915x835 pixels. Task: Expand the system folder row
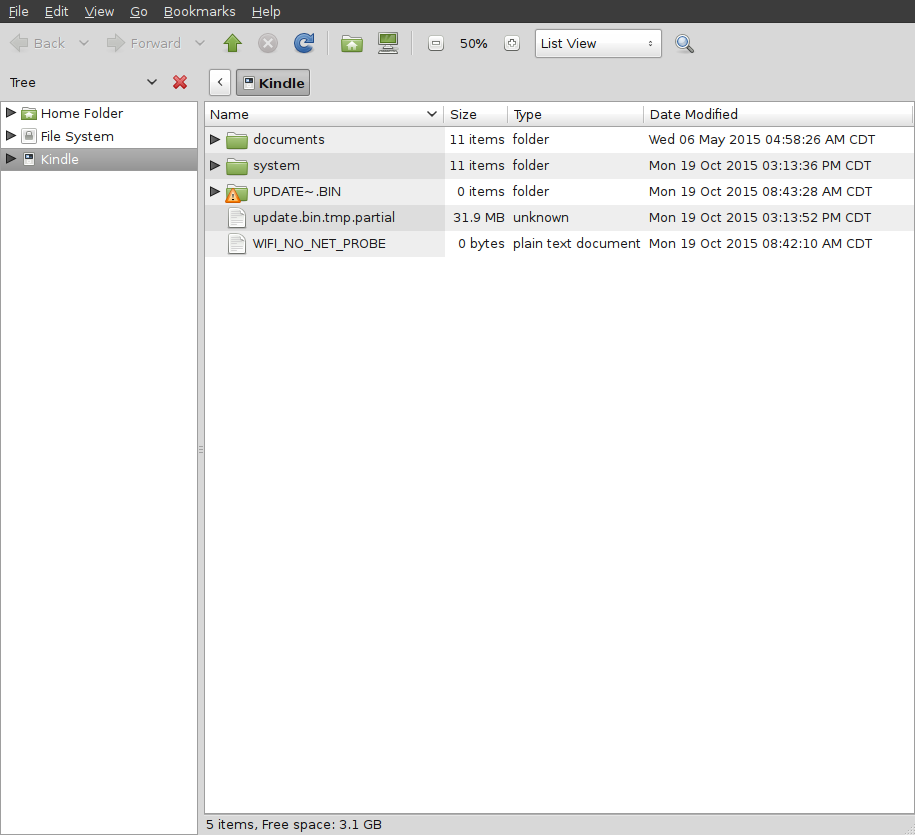point(215,166)
